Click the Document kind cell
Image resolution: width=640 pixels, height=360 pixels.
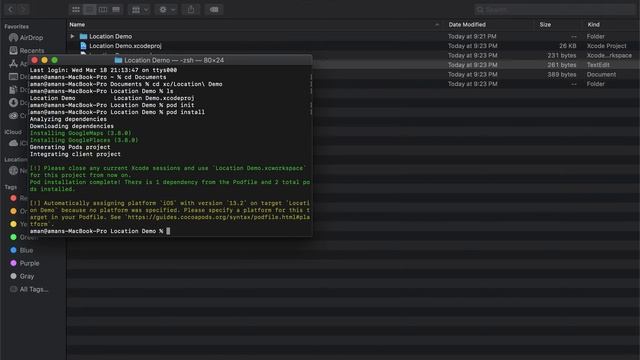pos(601,74)
